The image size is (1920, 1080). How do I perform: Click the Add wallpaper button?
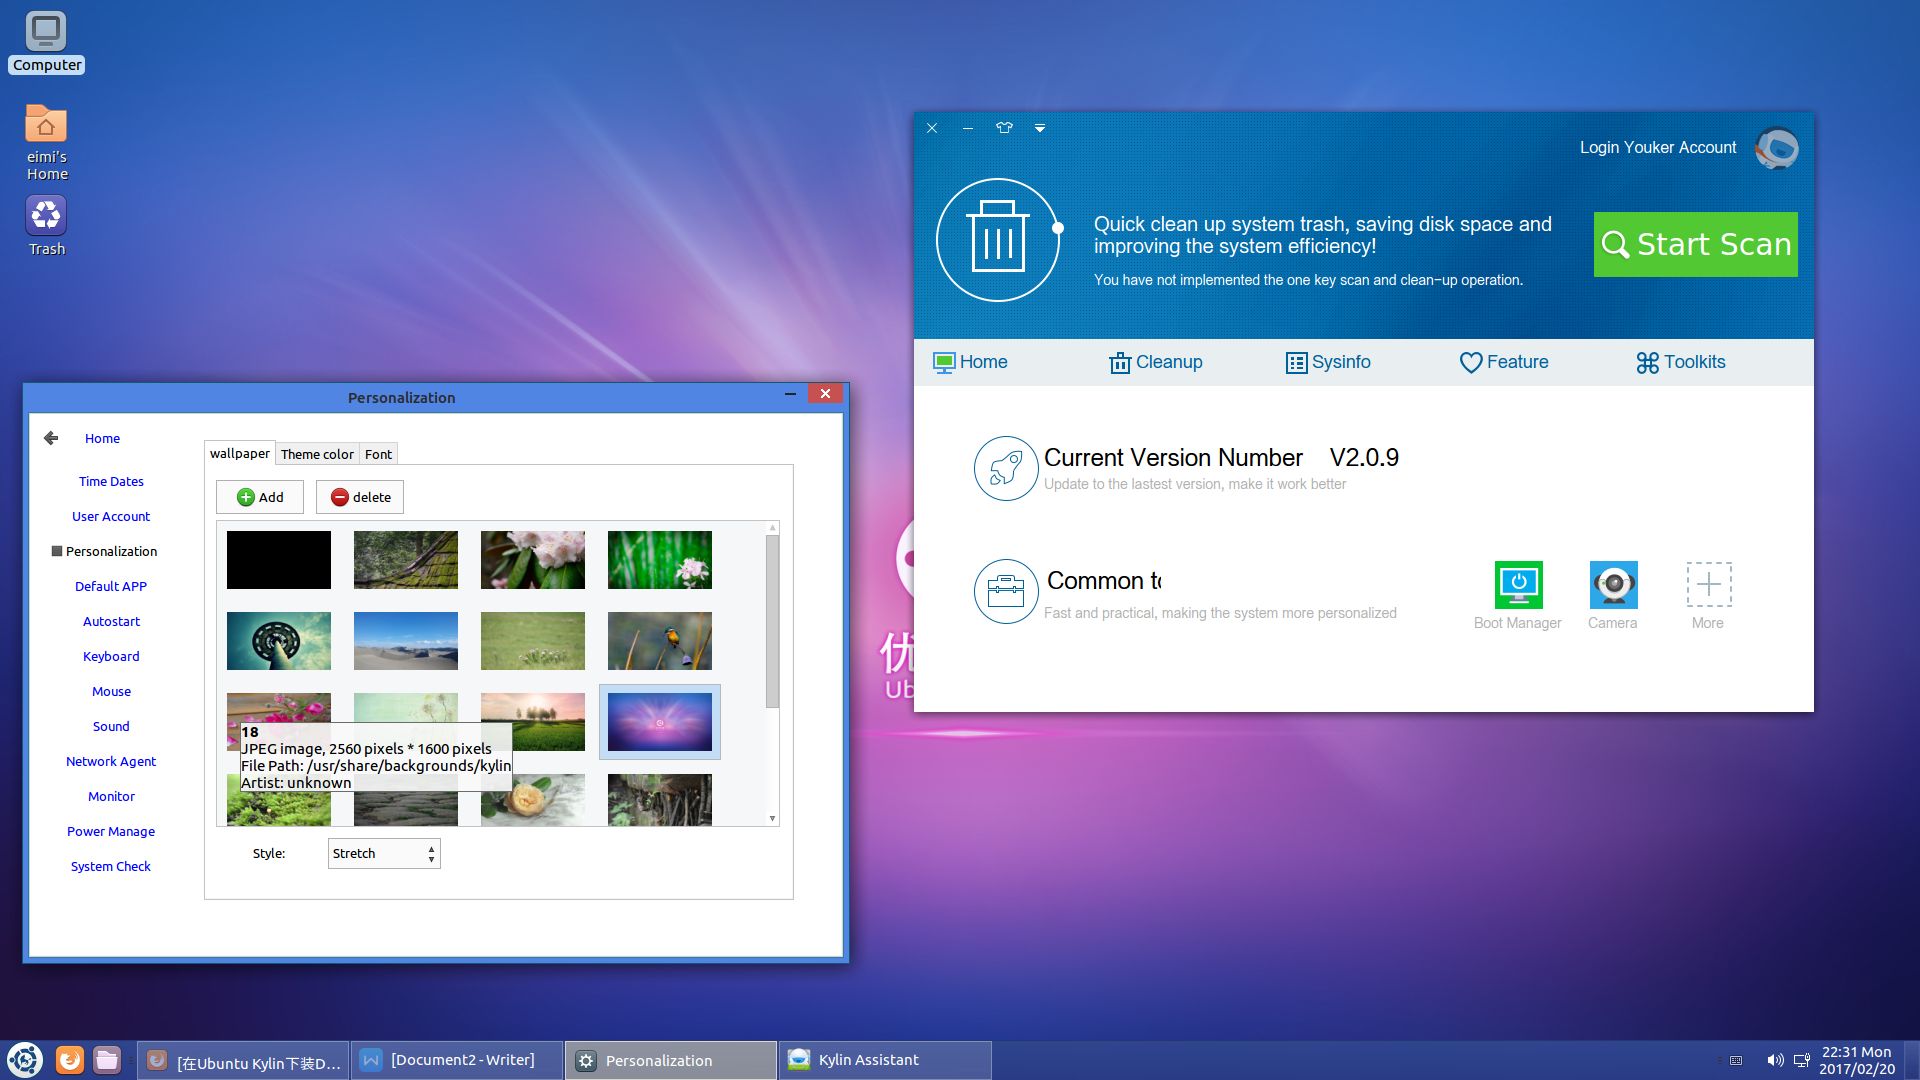coord(260,497)
